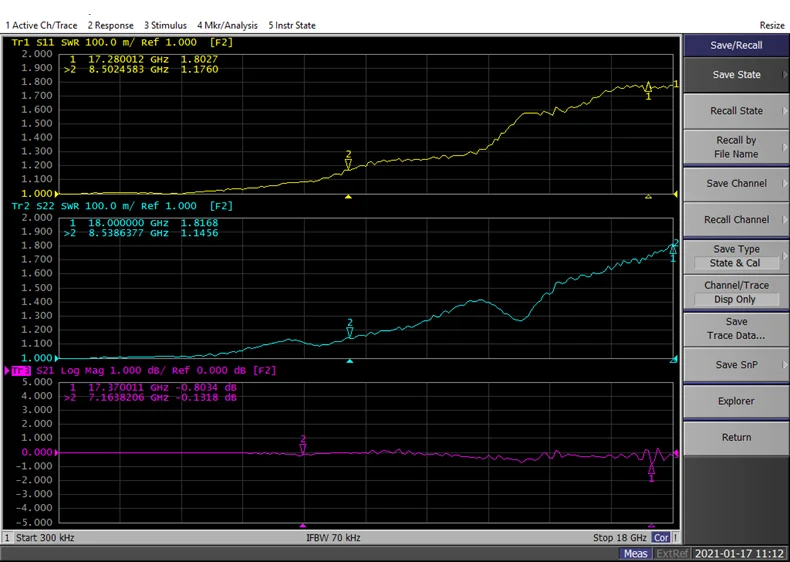Screen dimensions: 790x562
Task: Expand arrow beside Save SnP
Action: tap(784, 365)
